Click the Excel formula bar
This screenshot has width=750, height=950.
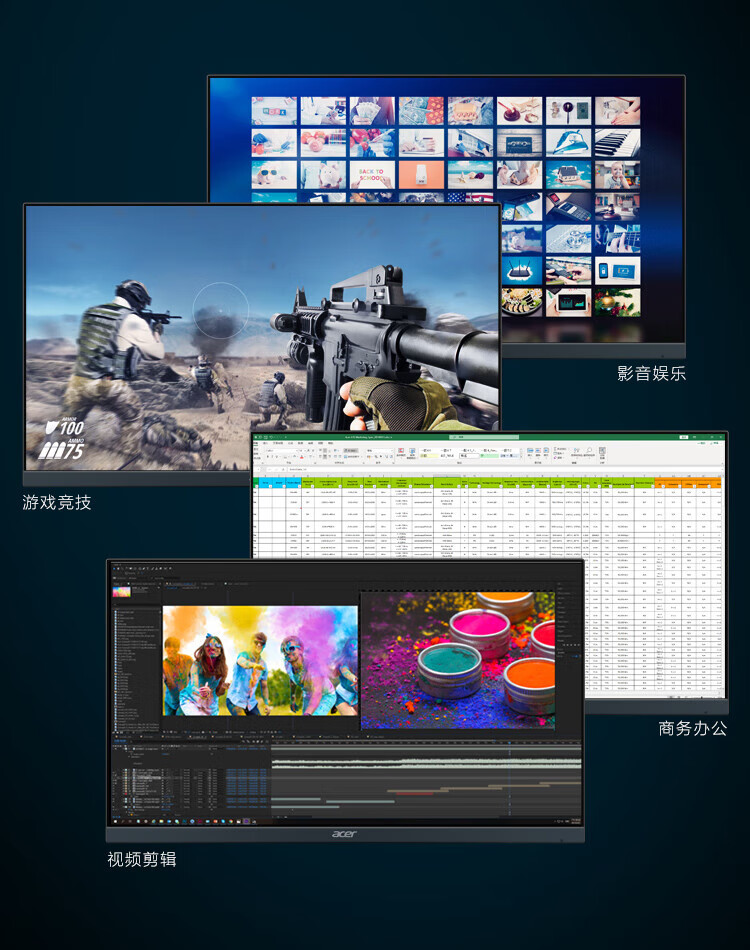click(503, 470)
